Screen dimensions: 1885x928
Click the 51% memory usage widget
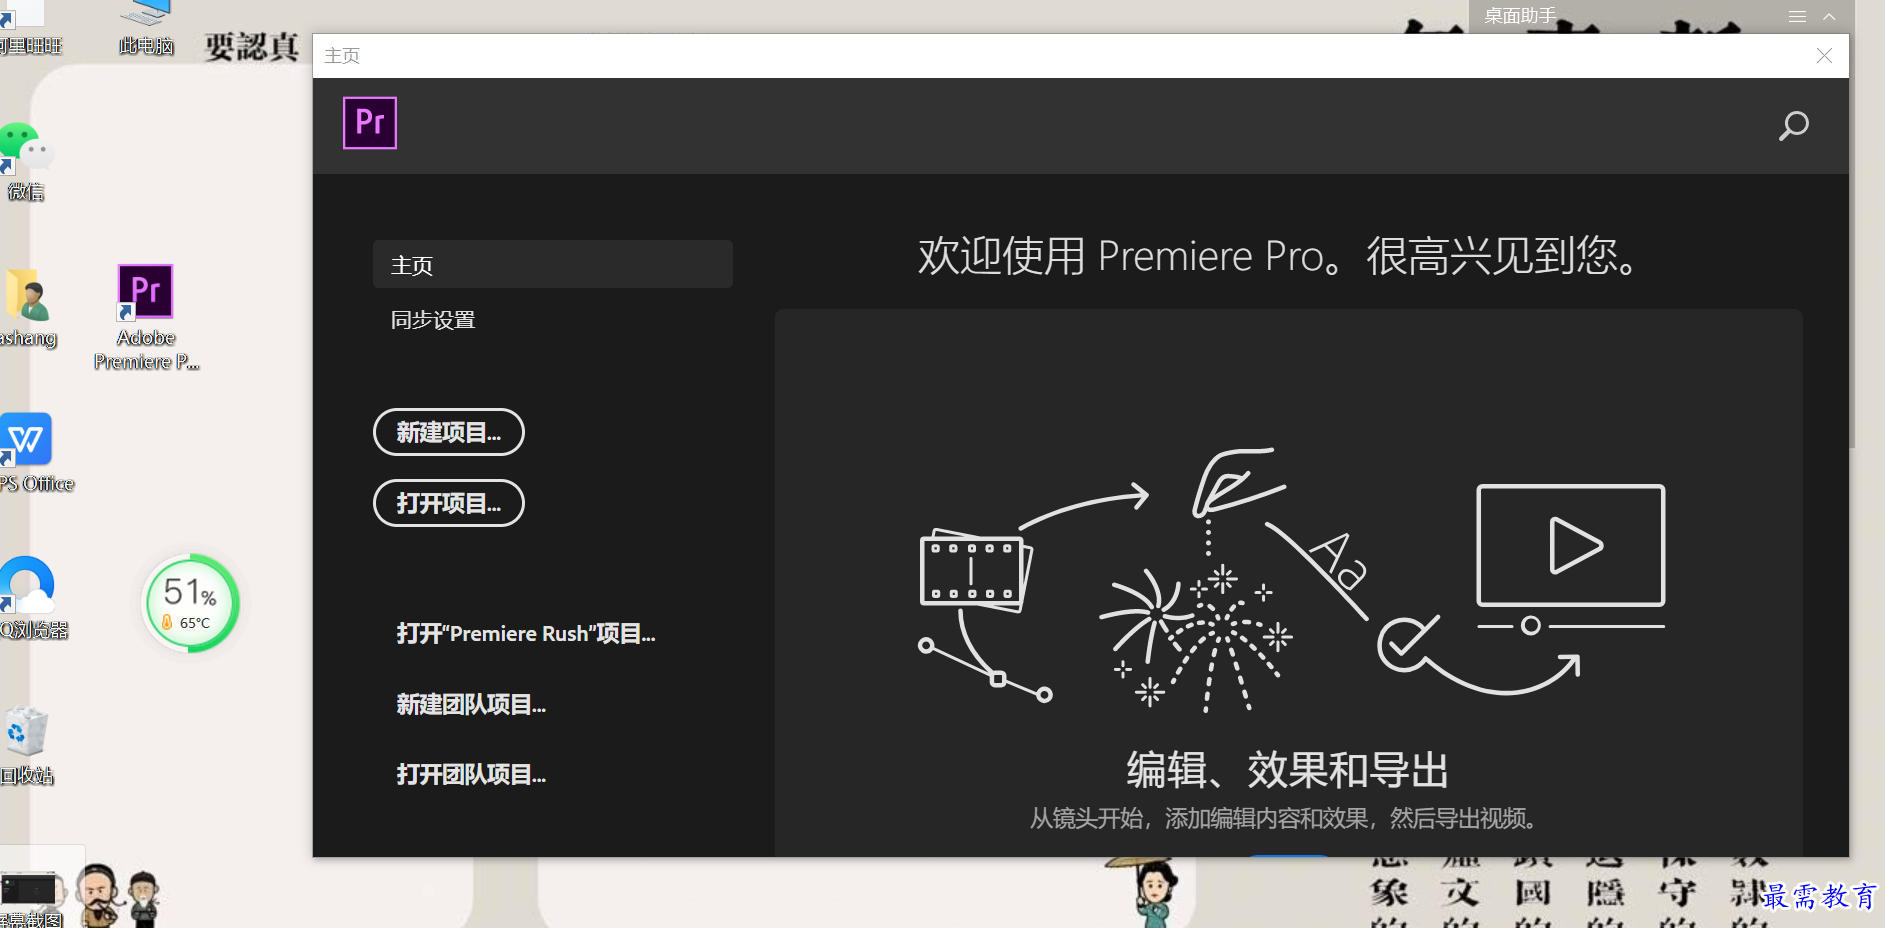click(190, 603)
